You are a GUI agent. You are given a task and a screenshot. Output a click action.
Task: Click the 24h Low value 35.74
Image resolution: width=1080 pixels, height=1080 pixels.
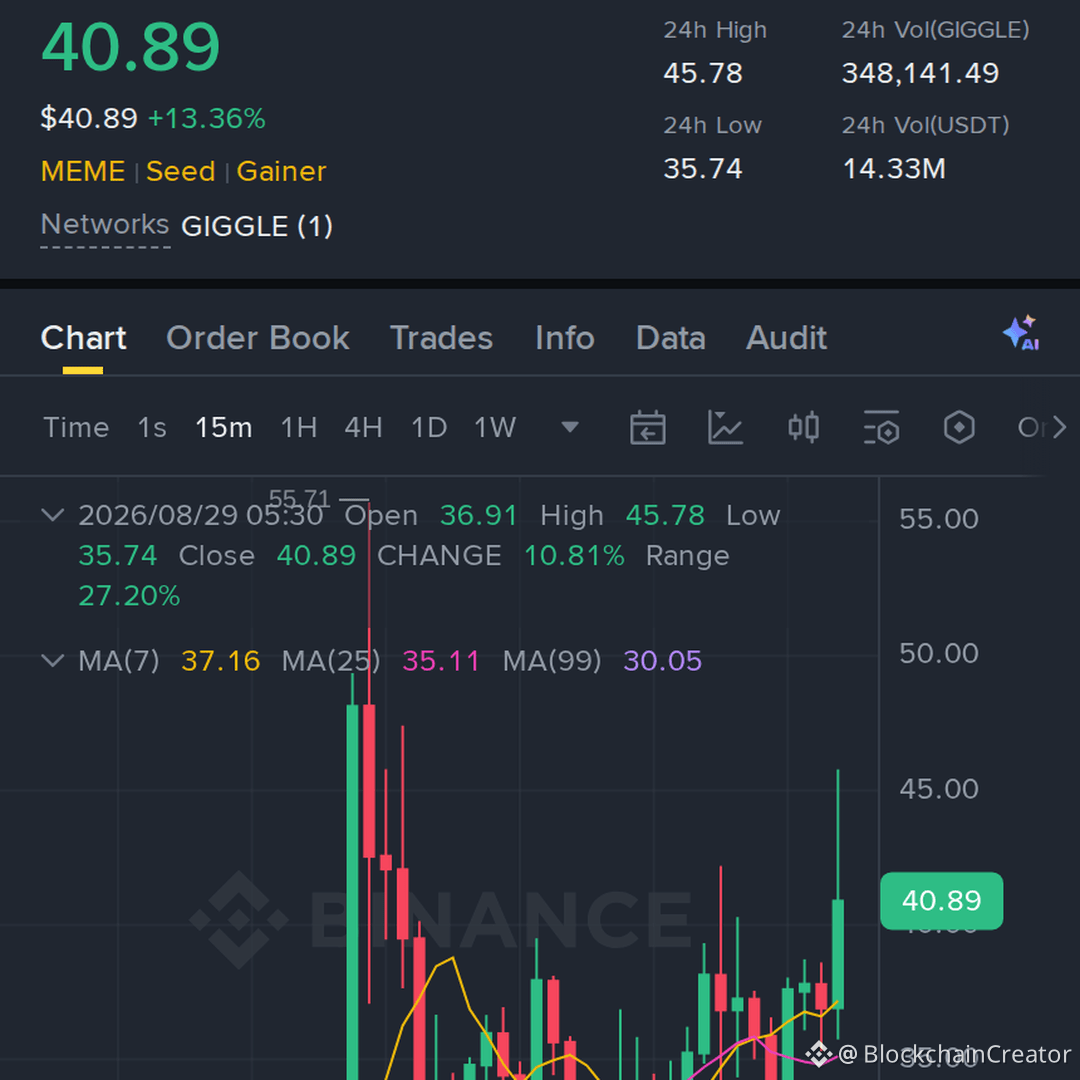coord(703,169)
